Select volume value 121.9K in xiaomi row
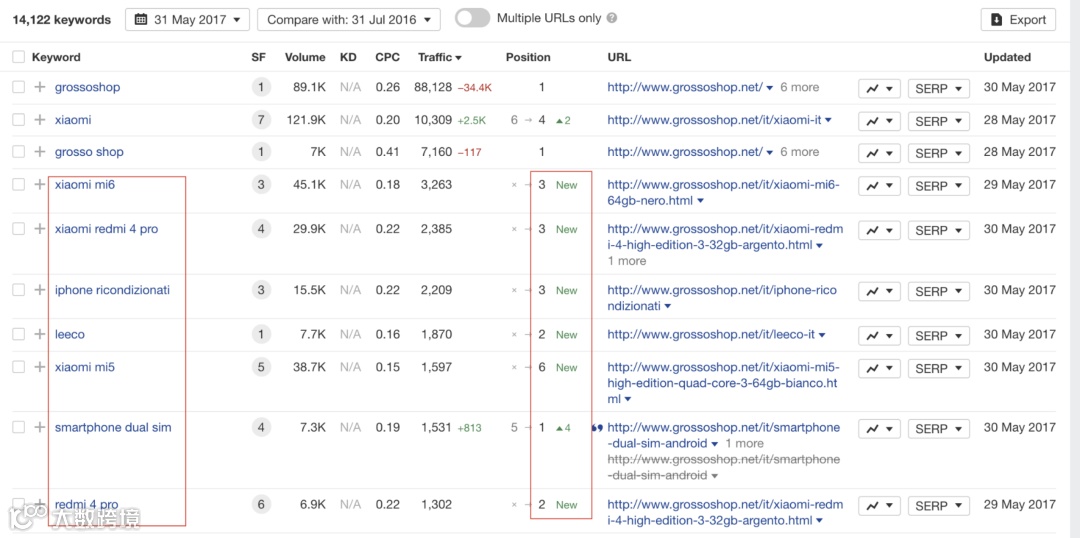The image size is (1080, 538). point(306,120)
